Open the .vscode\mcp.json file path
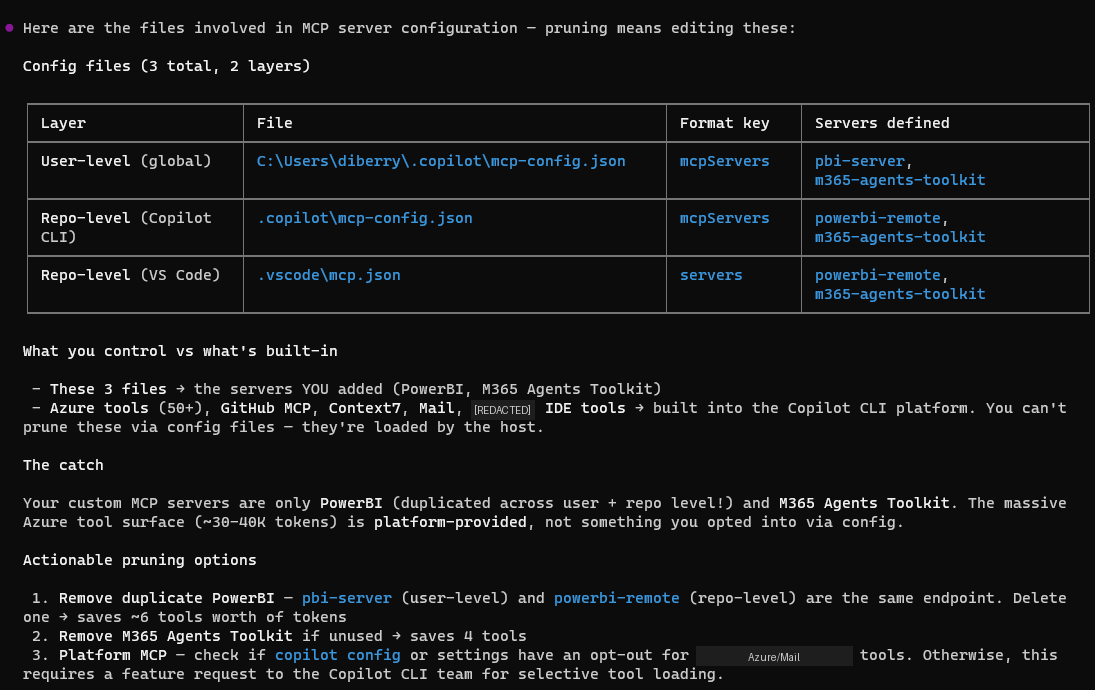1095x690 pixels. (x=328, y=275)
